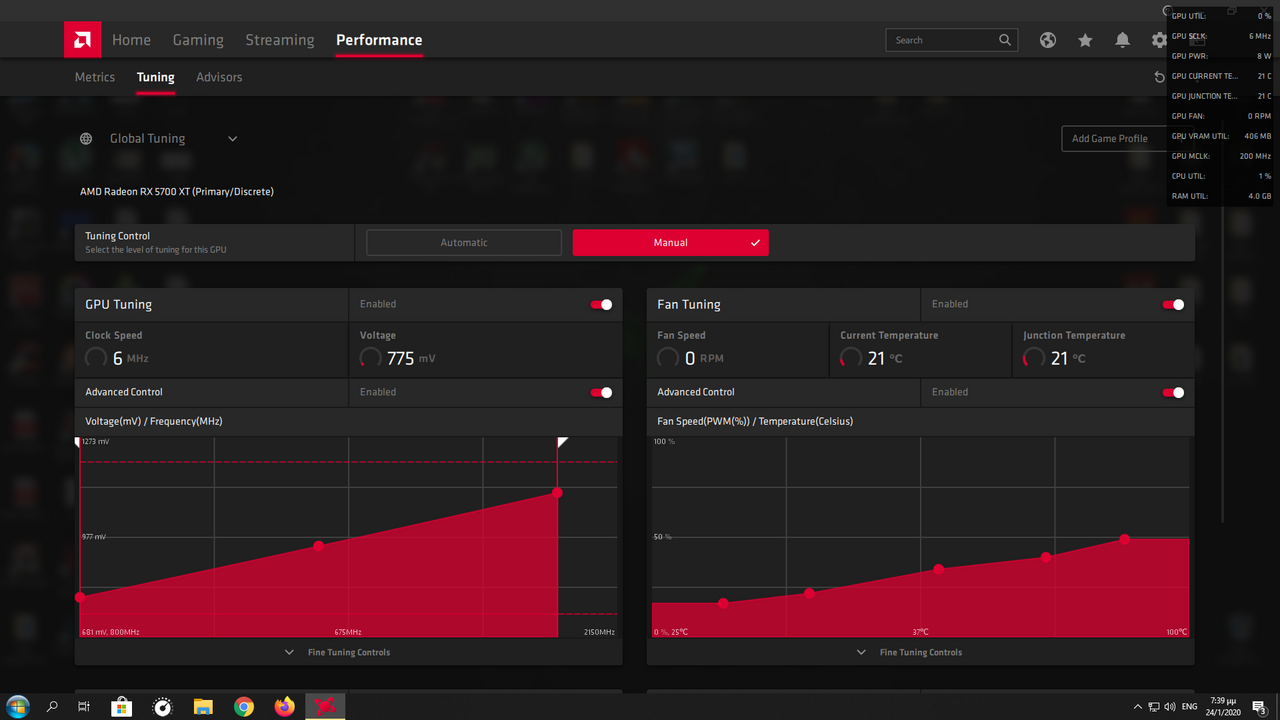1280x720 pixels.
Task: Click the Current Temperature gauge icon
Action: pyautogui.click(x=851, y=358)
